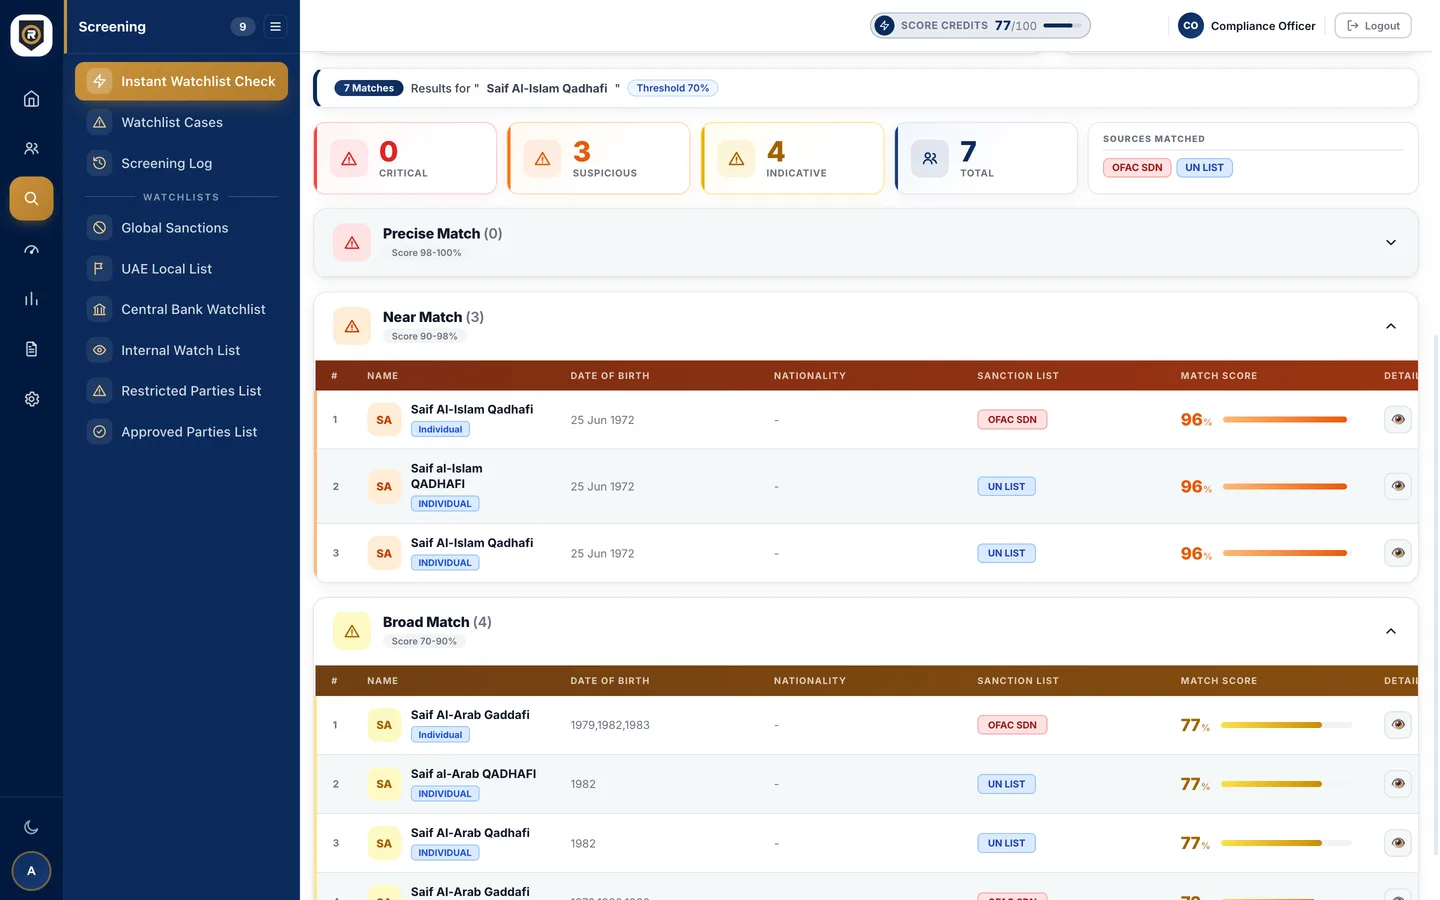Image resolution: width=1440 pixels, height=900 pixels.
Task: Click the Individual tag under Saif Al-Arab Gaddafi
Action: point(440,735)
